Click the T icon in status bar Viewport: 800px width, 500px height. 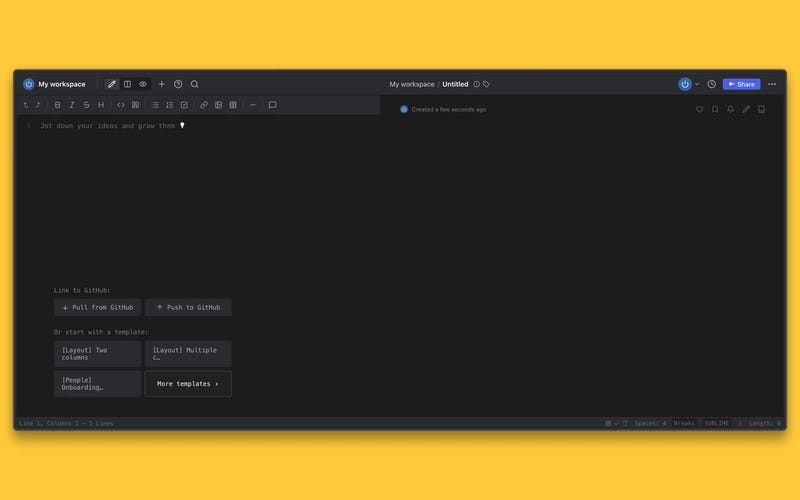pos(626,423)
